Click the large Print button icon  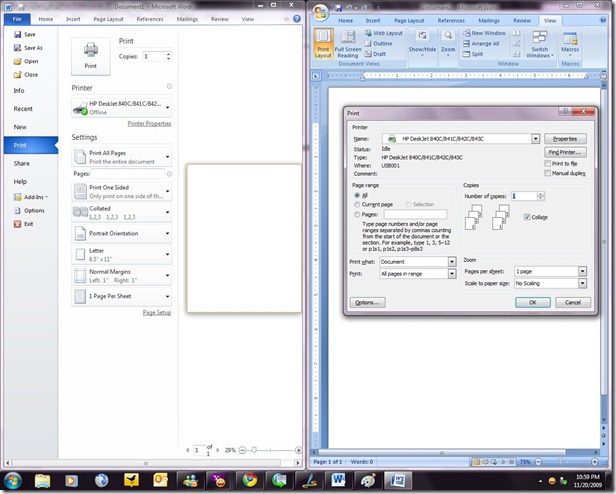[x=91, y=55]
